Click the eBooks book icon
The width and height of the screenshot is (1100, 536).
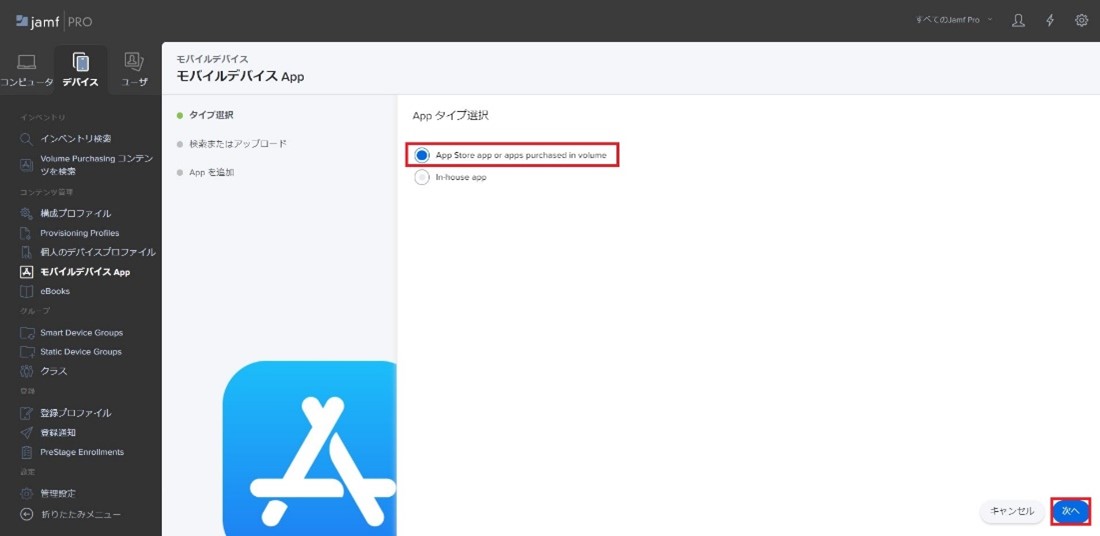pyautogui.click(x=26, y=291)
